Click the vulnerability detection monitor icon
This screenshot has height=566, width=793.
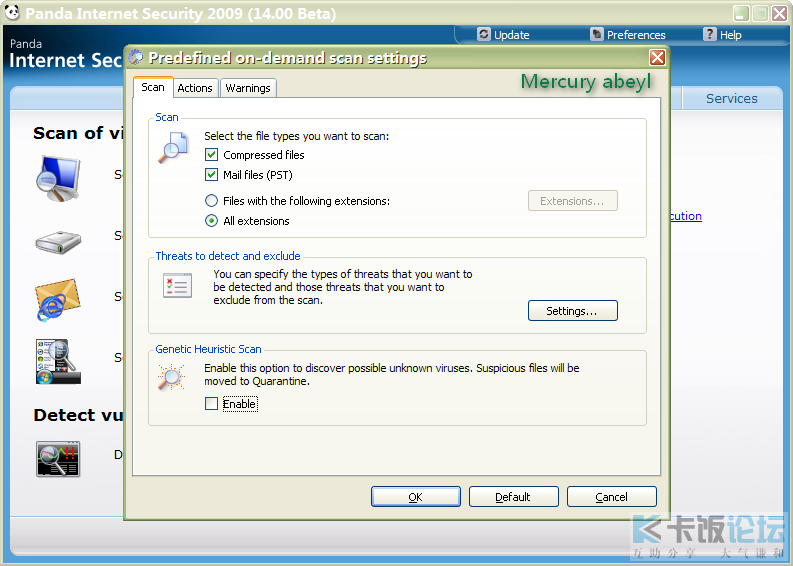[x=58, y=459]
